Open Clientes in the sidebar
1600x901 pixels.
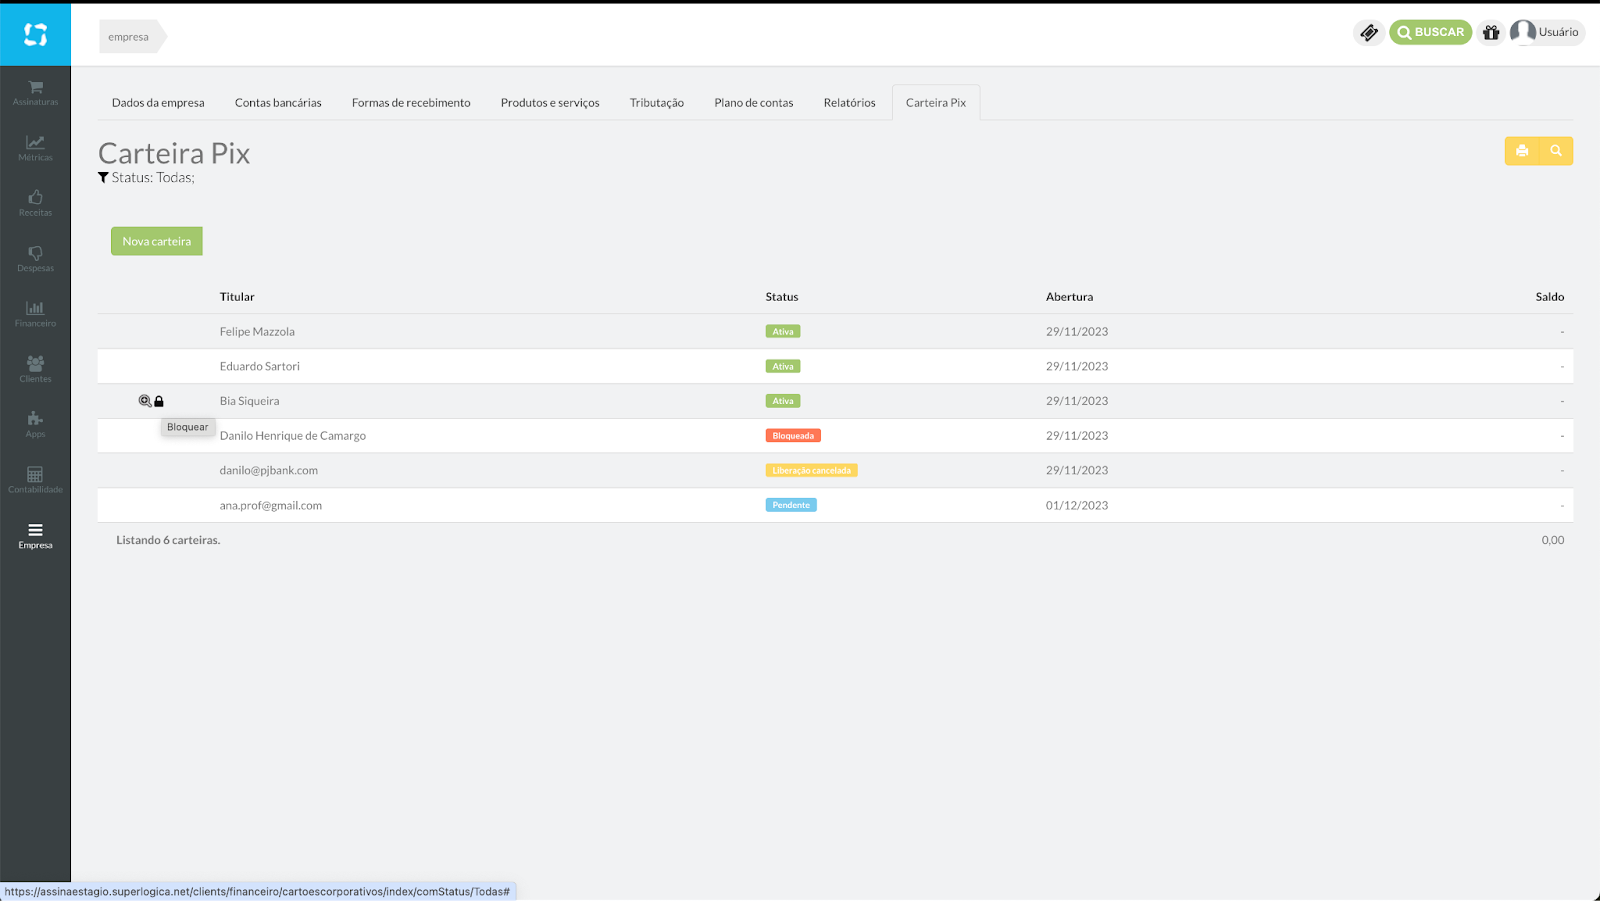click(x=35, y=369)
